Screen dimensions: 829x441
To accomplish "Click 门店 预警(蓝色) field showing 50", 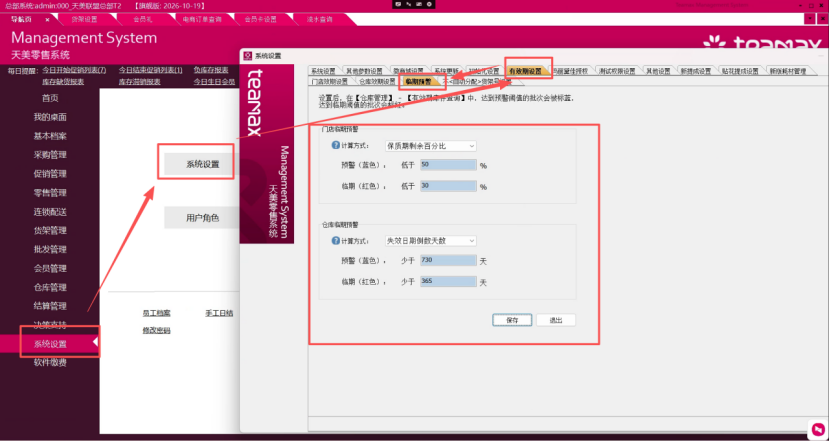I will pos(448,165).
